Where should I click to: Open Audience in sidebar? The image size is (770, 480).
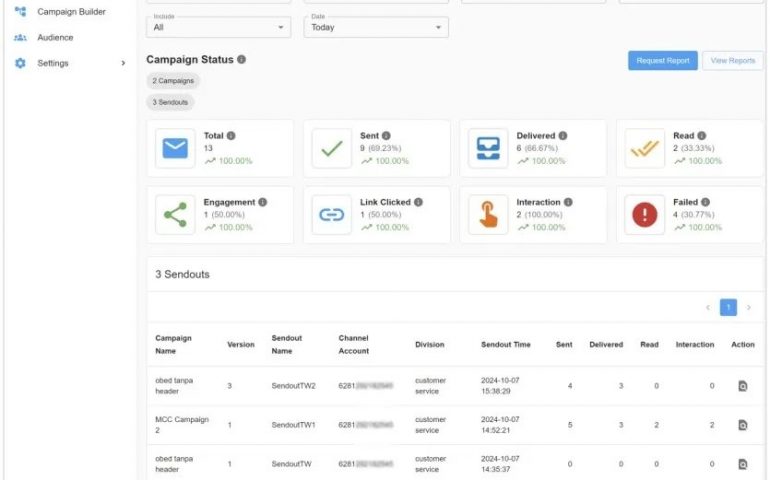coord(55,38)
